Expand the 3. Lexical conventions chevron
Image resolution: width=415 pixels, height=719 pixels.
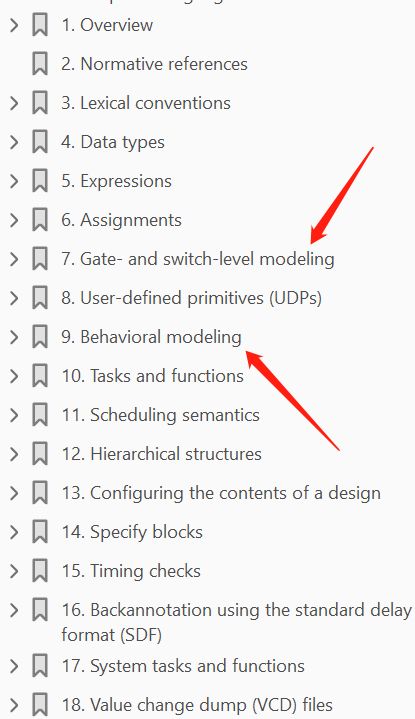coord(14,103)
